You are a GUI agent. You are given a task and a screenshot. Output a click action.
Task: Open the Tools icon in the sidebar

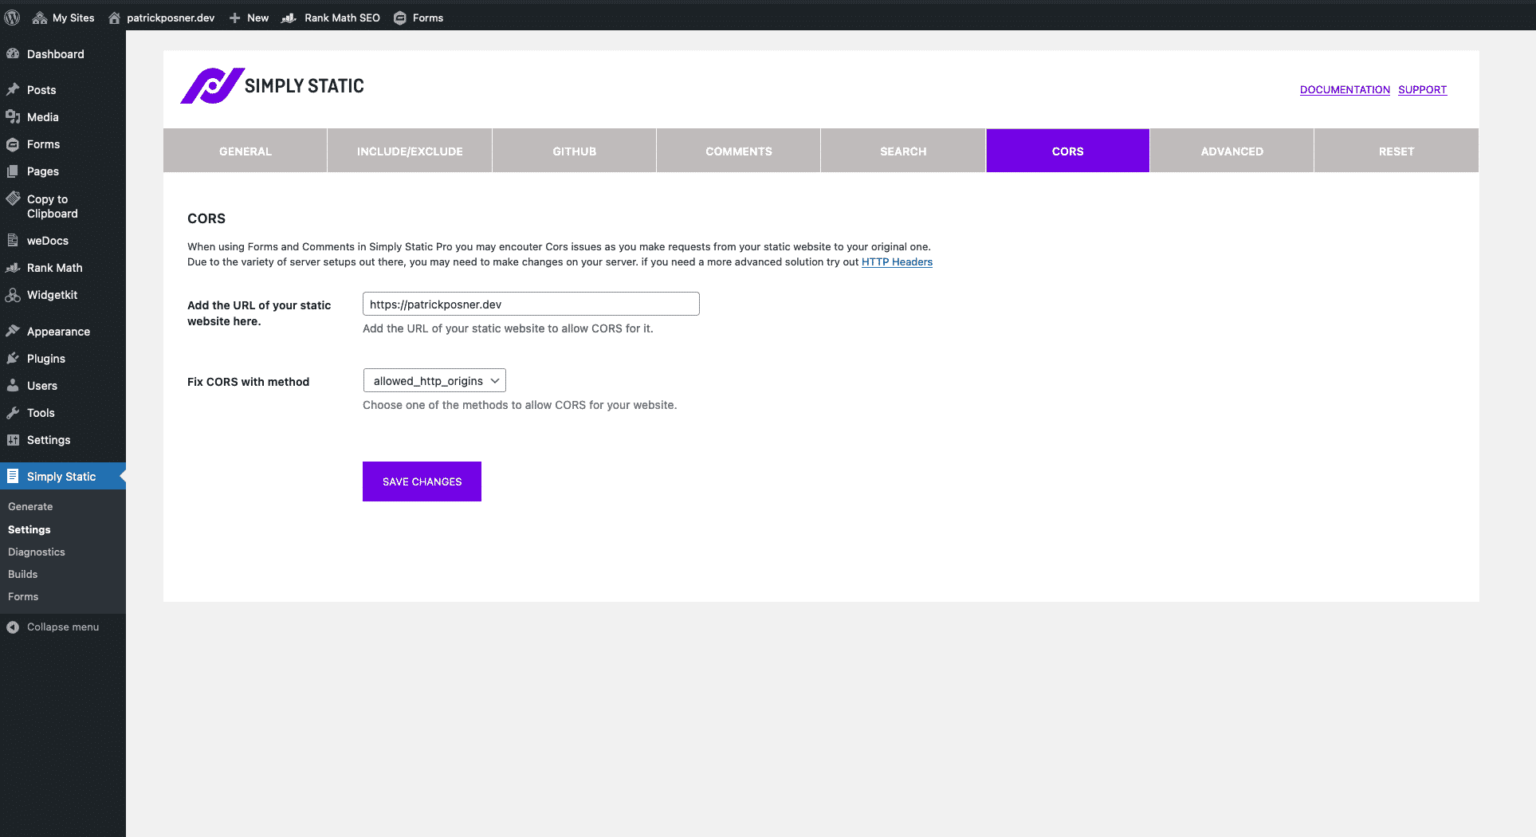[x=14, y=412]
